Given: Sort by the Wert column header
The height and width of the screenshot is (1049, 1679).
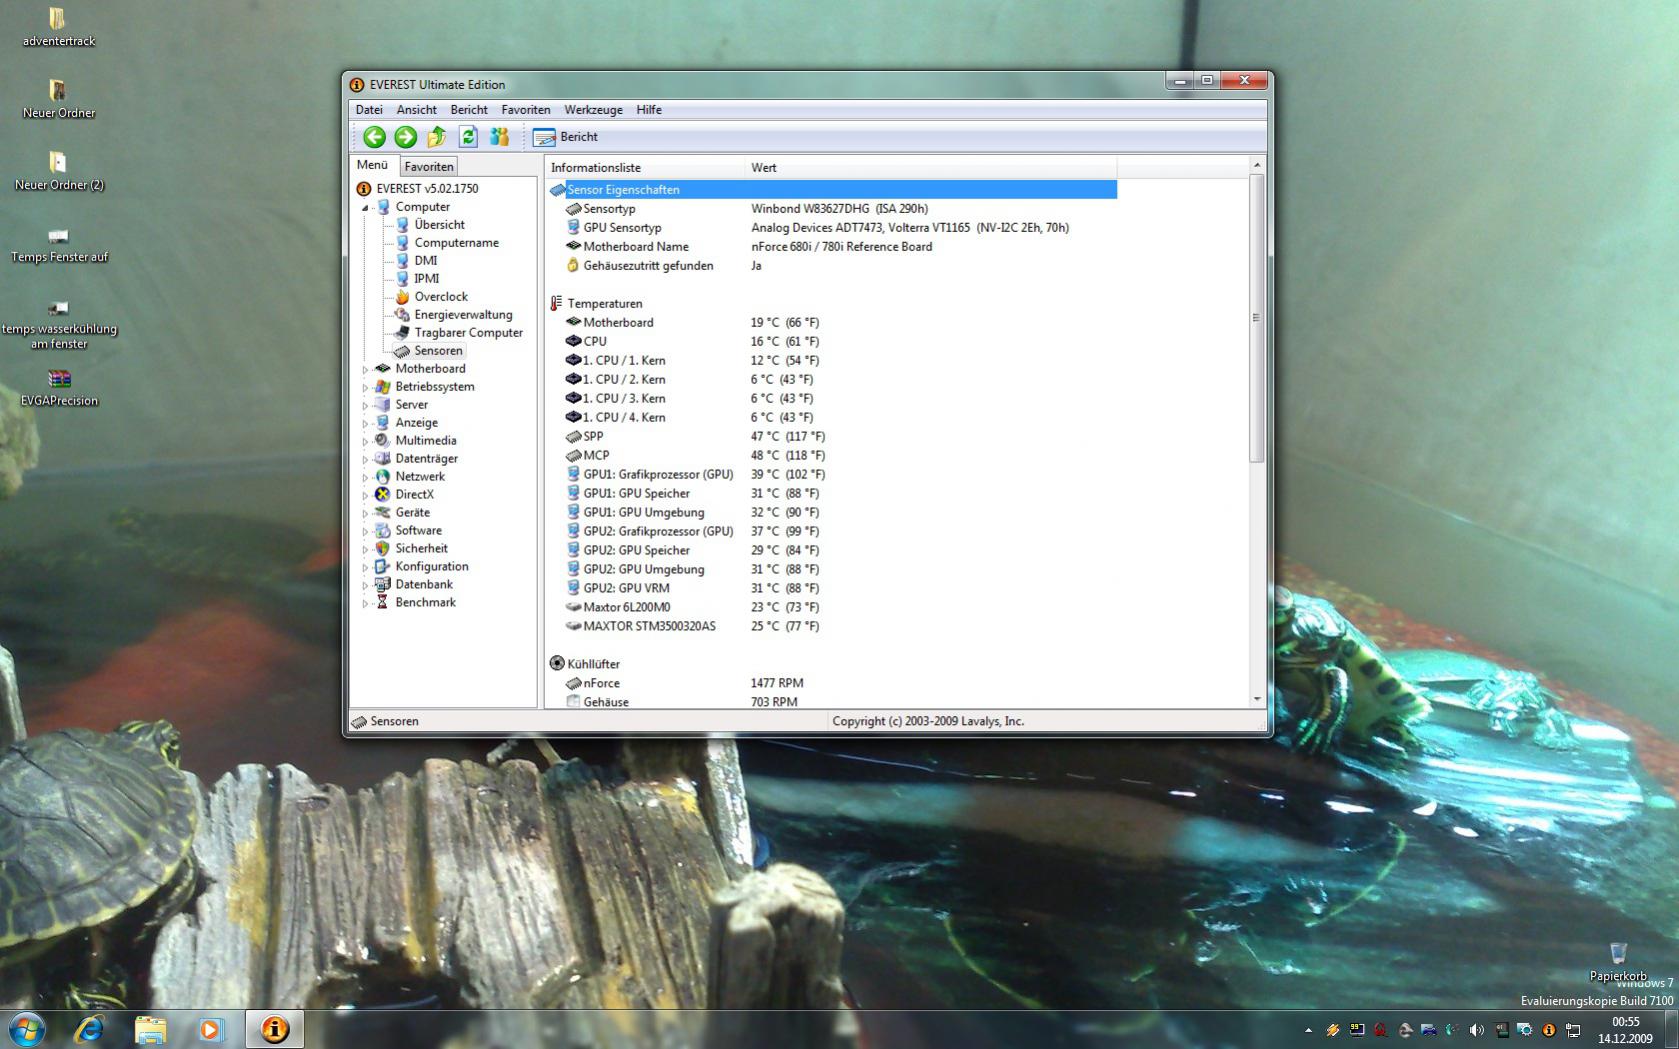Looking at the screenshot, I should tap(931, 168).
